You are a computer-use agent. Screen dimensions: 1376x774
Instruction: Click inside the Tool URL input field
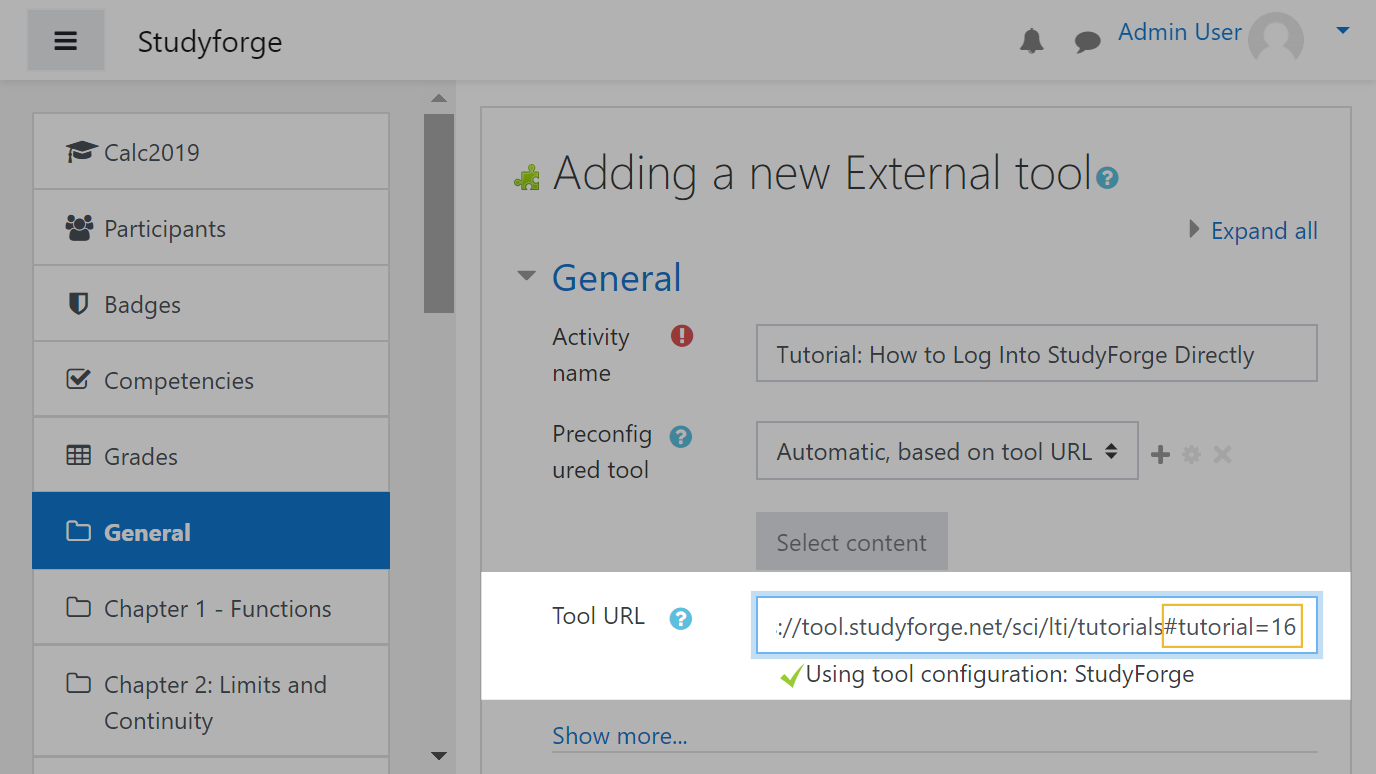(1037, 625)
